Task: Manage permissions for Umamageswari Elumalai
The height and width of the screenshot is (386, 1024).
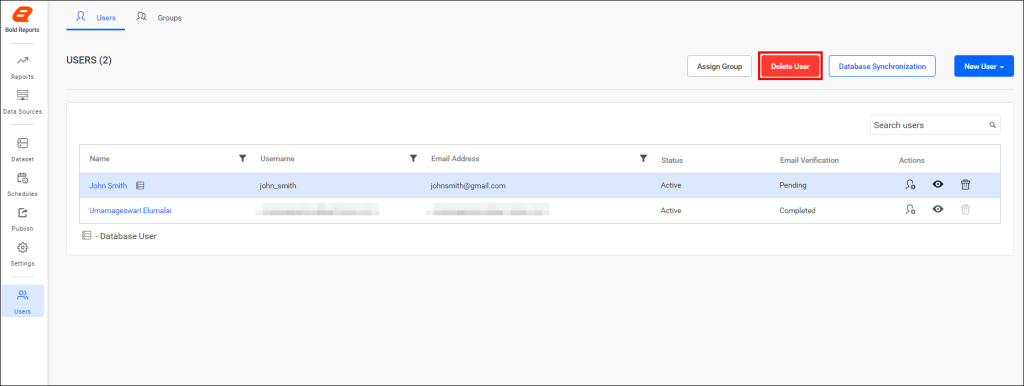Action: [910, 210]
